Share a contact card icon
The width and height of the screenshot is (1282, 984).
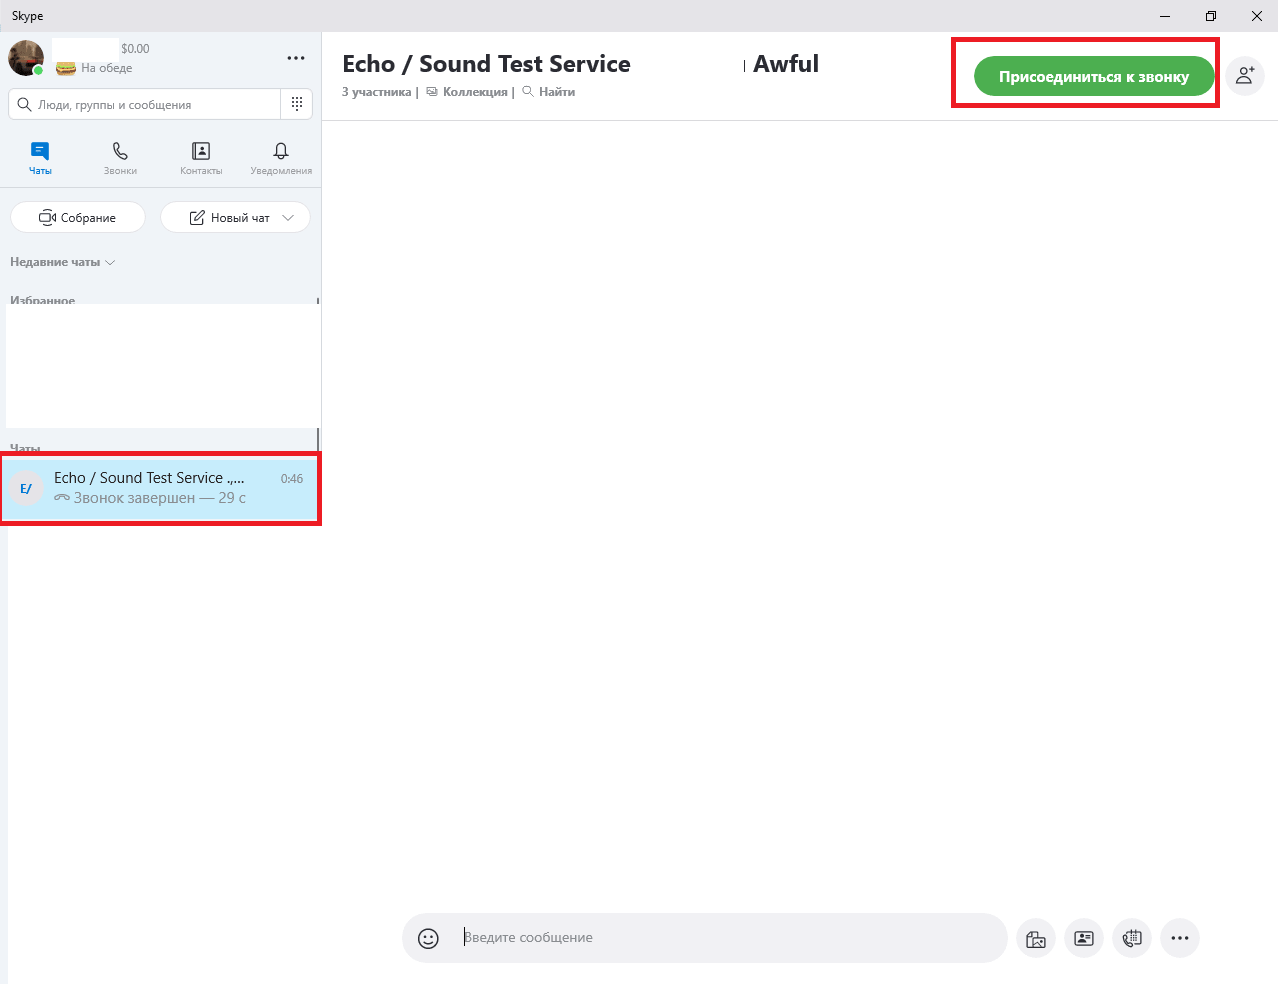click(x=1084, y=938)
